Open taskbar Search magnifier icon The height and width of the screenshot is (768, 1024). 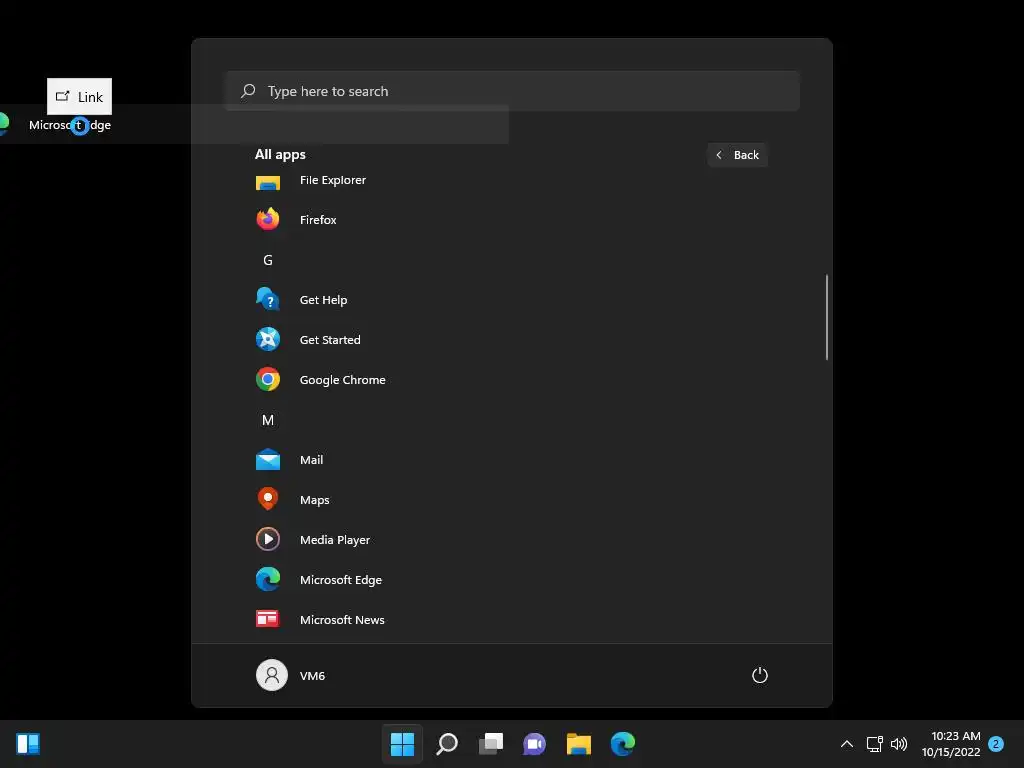coord(447,744)
